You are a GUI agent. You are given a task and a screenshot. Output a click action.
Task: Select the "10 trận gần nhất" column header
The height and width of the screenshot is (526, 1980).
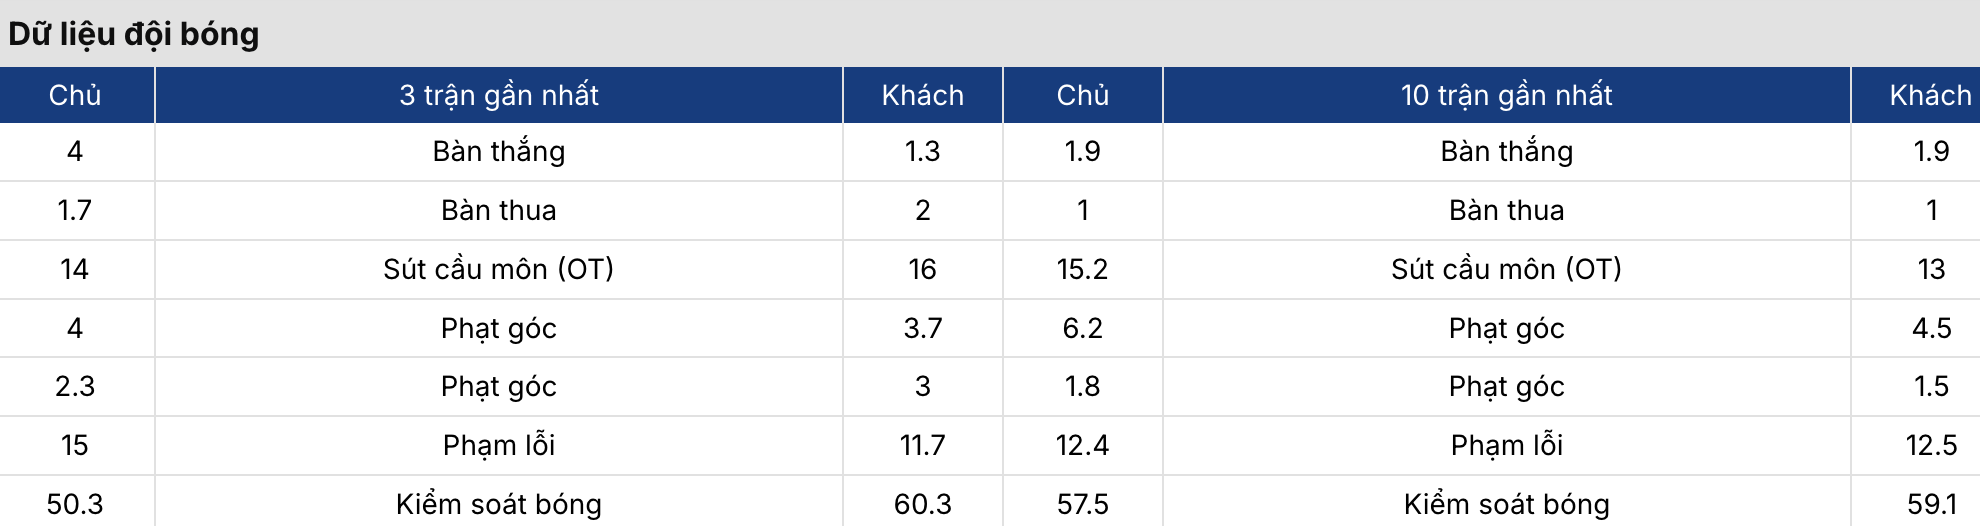coord(1506,95)
